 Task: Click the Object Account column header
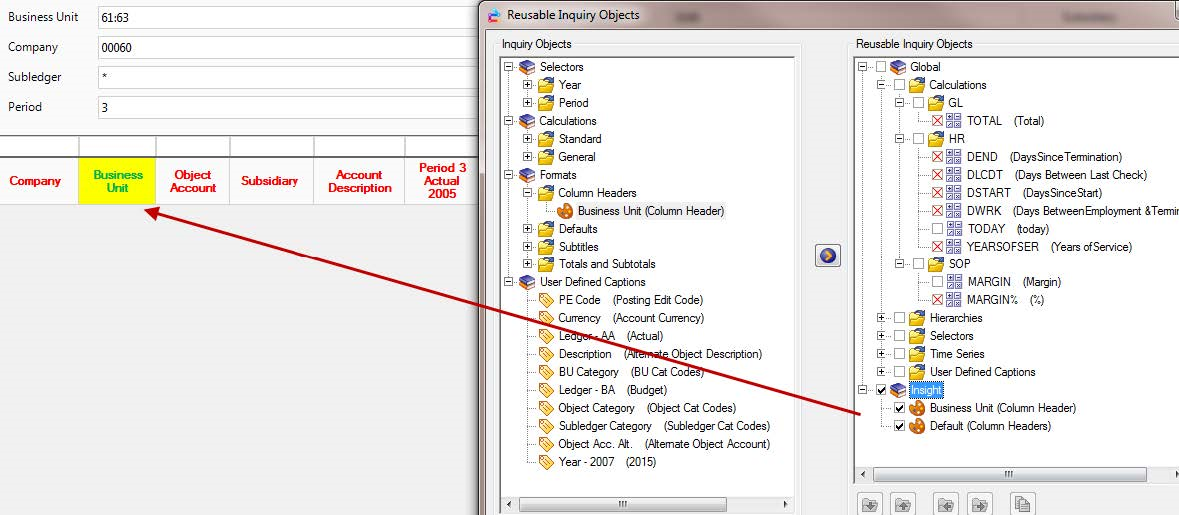coord(193,181)
